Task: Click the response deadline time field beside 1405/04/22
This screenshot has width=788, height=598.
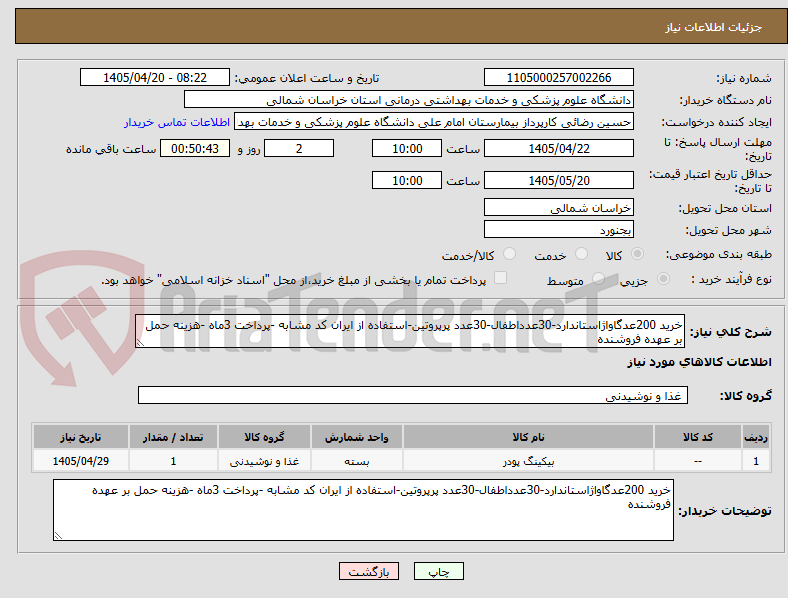Action: click(x=407, y=149)
